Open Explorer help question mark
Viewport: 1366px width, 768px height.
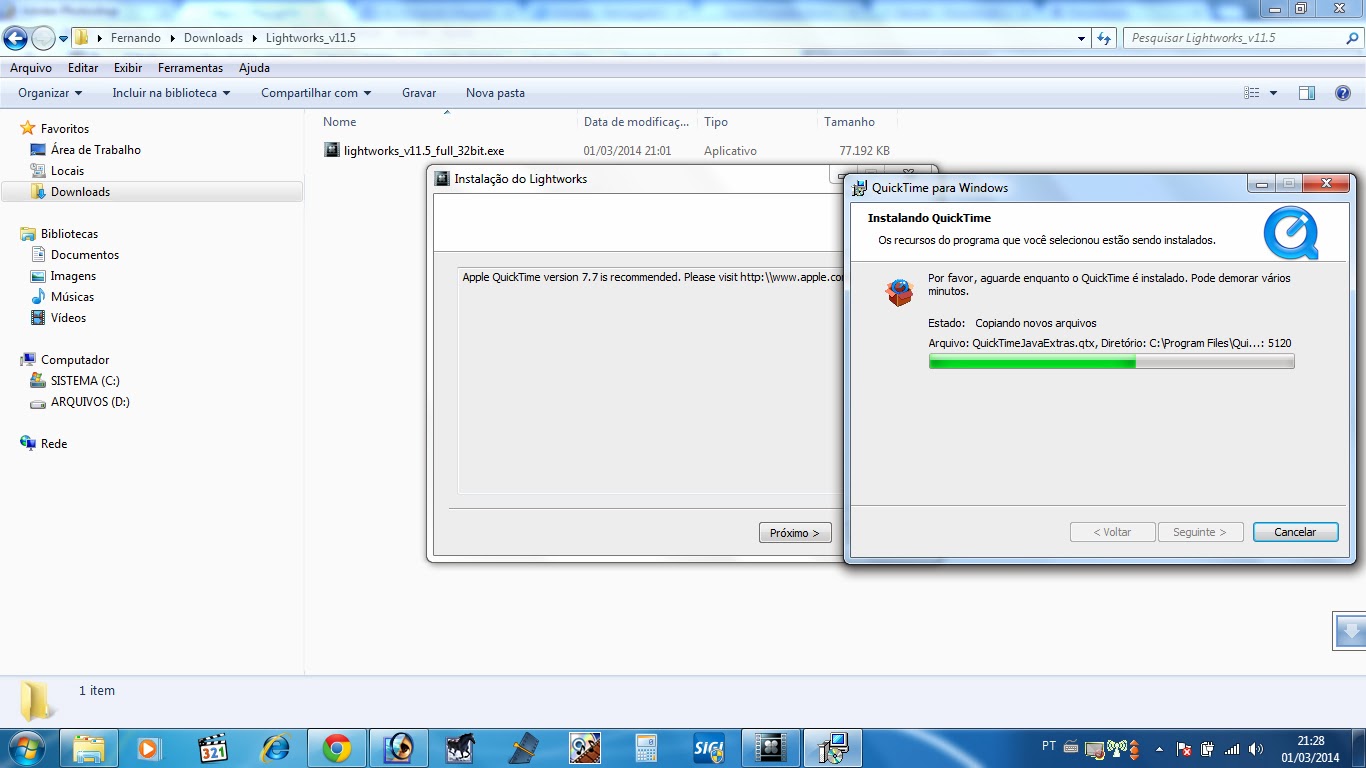[1343, 93]
